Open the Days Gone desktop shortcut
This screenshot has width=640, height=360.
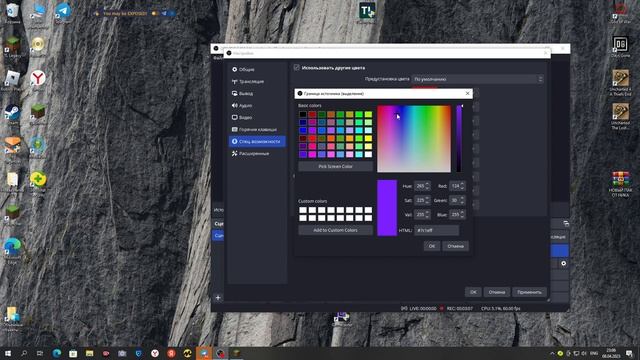coord(620,46)
